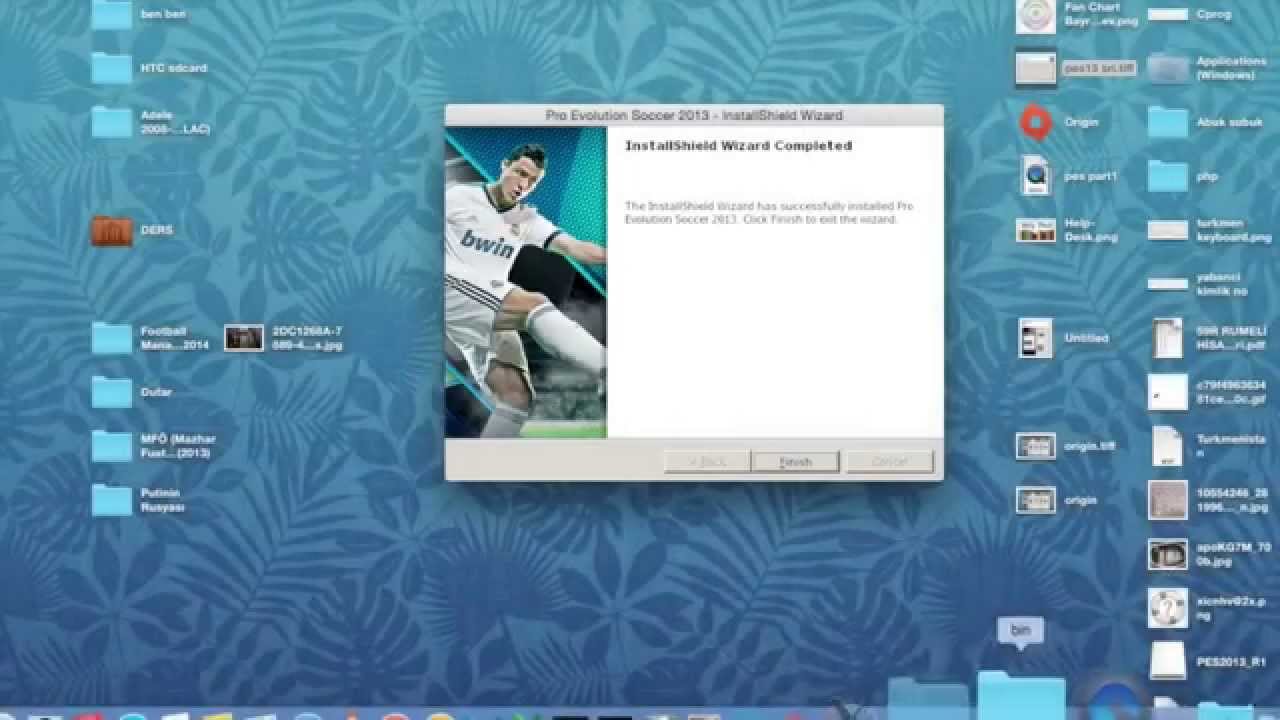Screen dimensions: 1280x720
Task: Select the 'yabanci kimlik no' file icon
Action: pyautogui.click(x=1168, y=284)
